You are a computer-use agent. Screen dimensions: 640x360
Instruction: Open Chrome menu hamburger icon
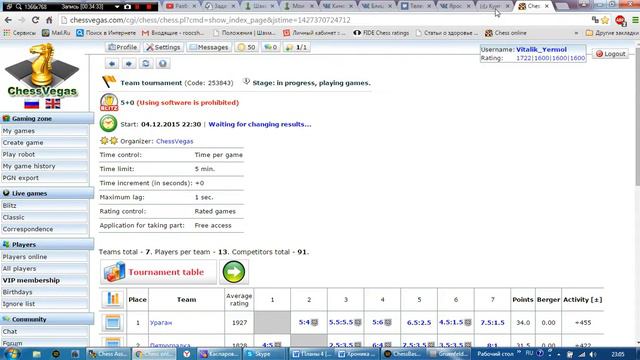click(635, 20)
